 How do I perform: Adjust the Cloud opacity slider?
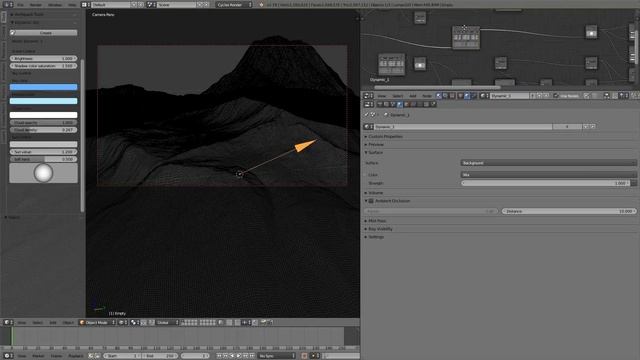(43, 122)
